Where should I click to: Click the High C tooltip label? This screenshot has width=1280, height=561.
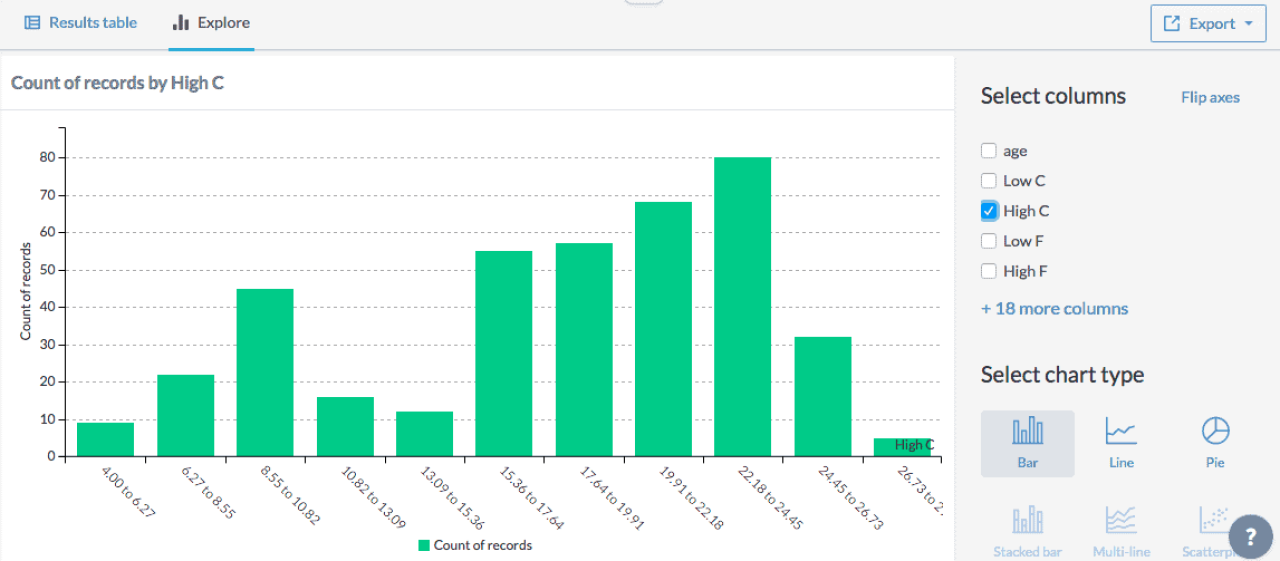coord(914,445)
